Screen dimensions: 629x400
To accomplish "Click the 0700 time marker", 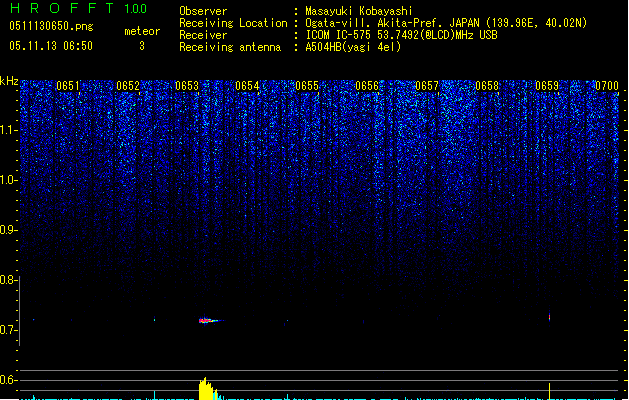I will tap(607, 86).
